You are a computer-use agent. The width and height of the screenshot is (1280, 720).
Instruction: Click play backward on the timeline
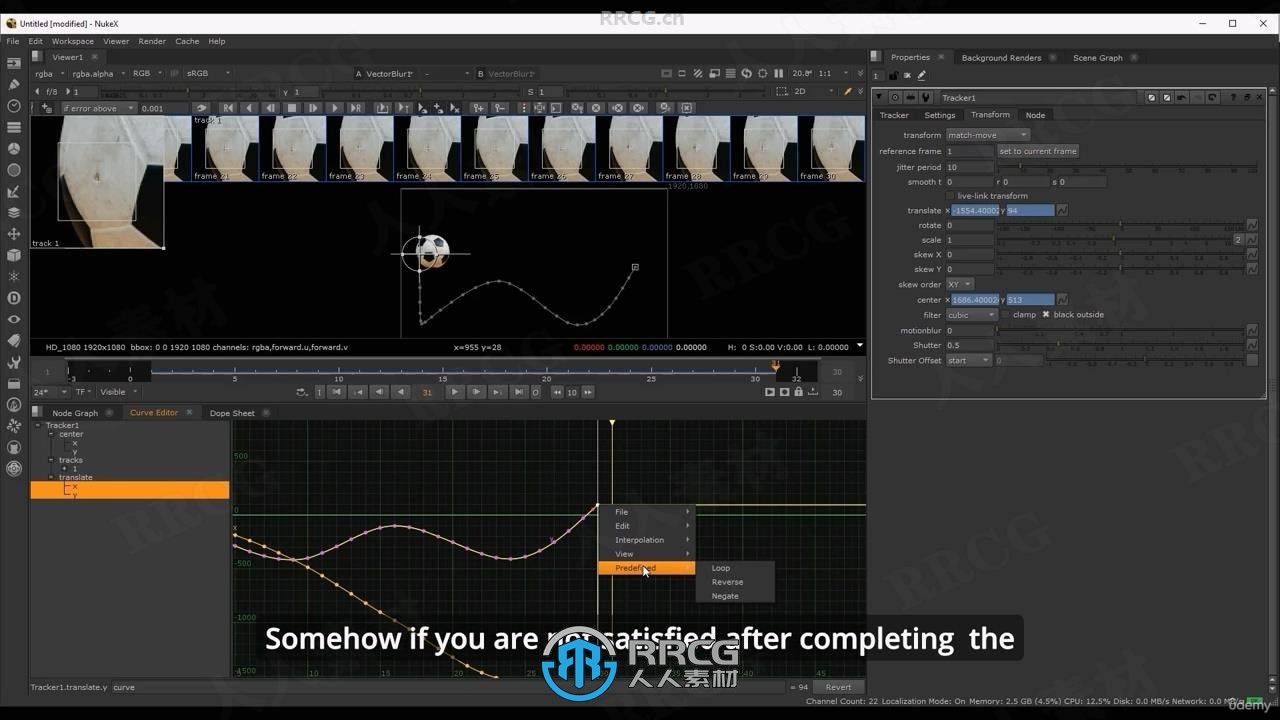point(401,392)
